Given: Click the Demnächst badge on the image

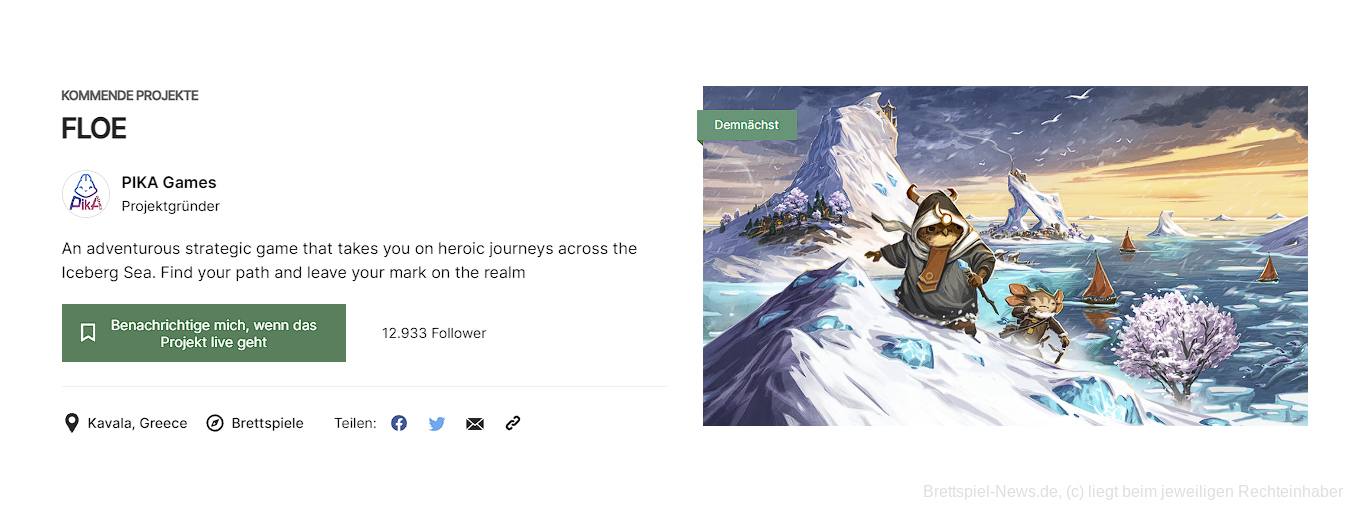Looking at the screenshot, I should 747,125.
